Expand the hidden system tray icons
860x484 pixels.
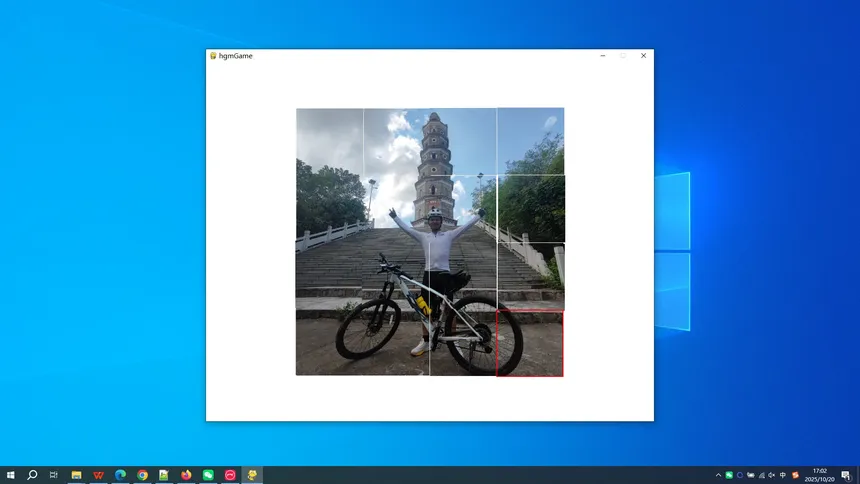pos(718,475)
